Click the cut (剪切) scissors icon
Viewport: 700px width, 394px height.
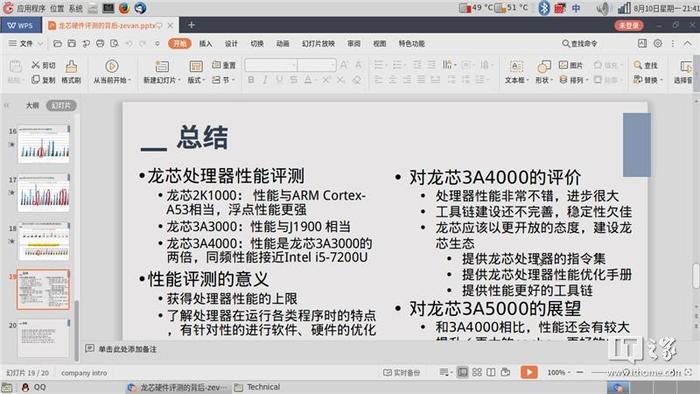(x=36, y=65)
